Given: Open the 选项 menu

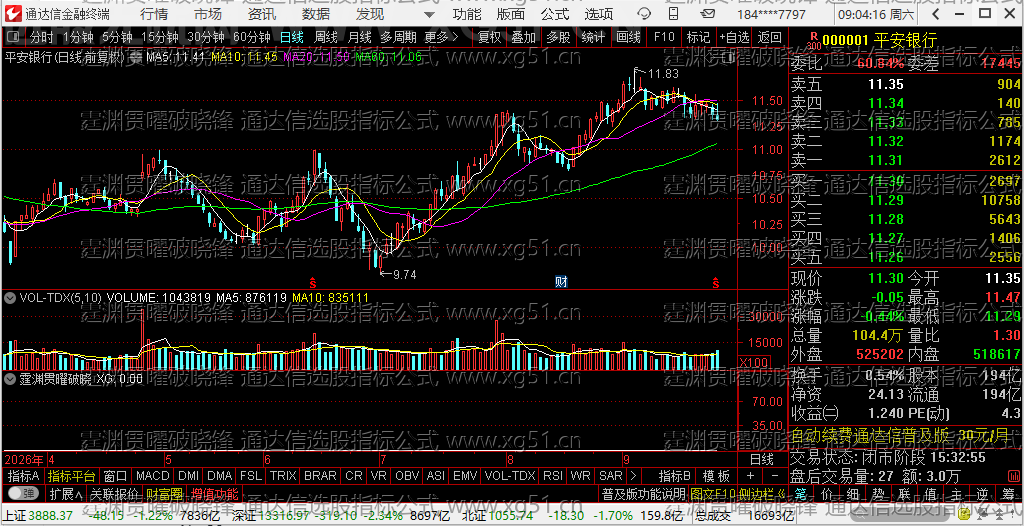Looking at the screenshot, I should pyautogui.click(x=599, y=14).
